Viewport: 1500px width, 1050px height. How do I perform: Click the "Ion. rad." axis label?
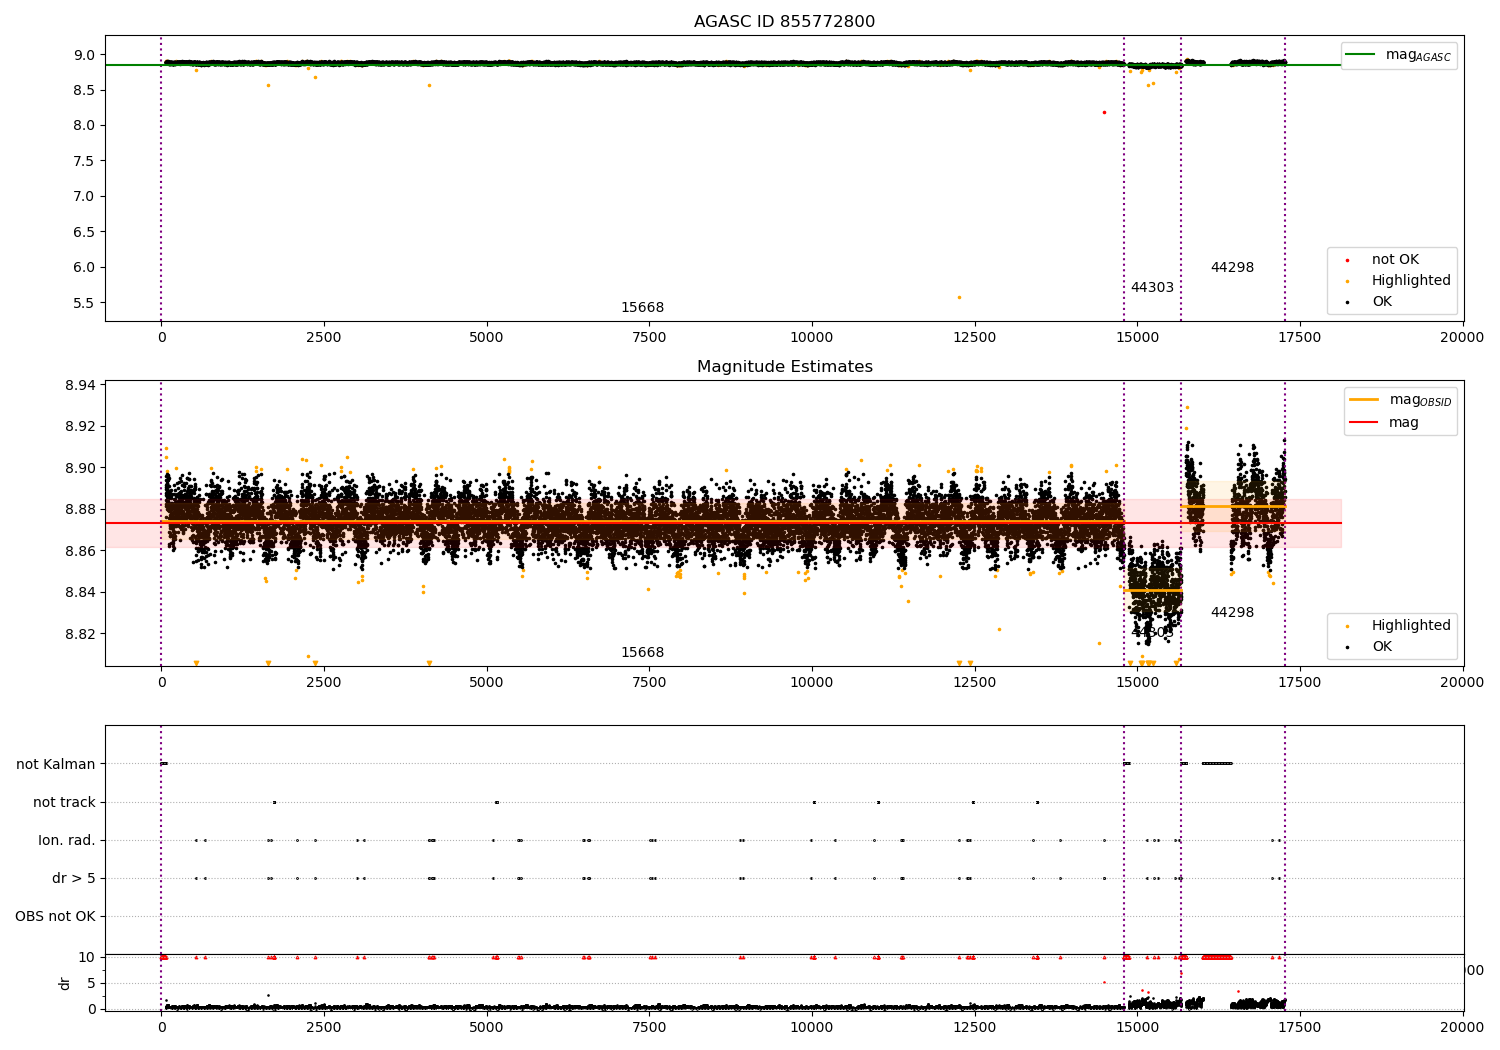pyautogui.click(x=67, y=841)
